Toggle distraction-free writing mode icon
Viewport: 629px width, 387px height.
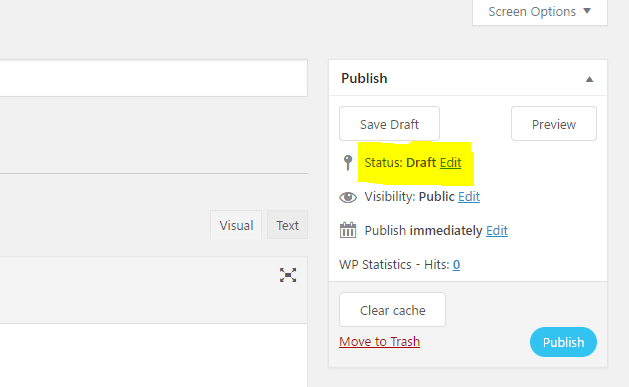click(288, 275)
